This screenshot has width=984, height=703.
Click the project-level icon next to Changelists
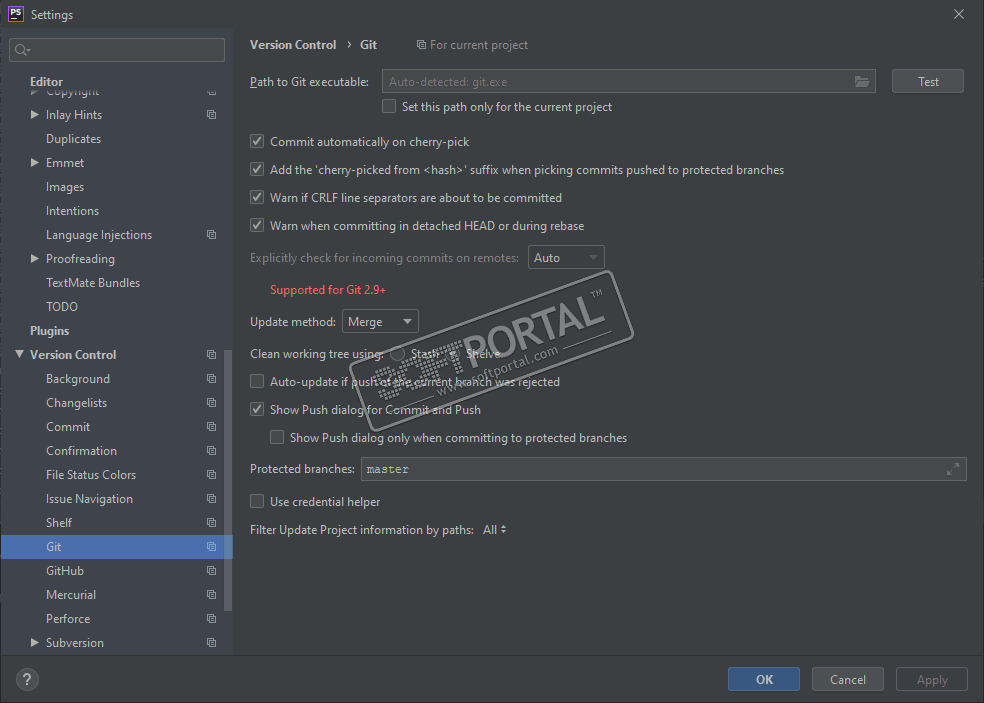coord(211,402)
